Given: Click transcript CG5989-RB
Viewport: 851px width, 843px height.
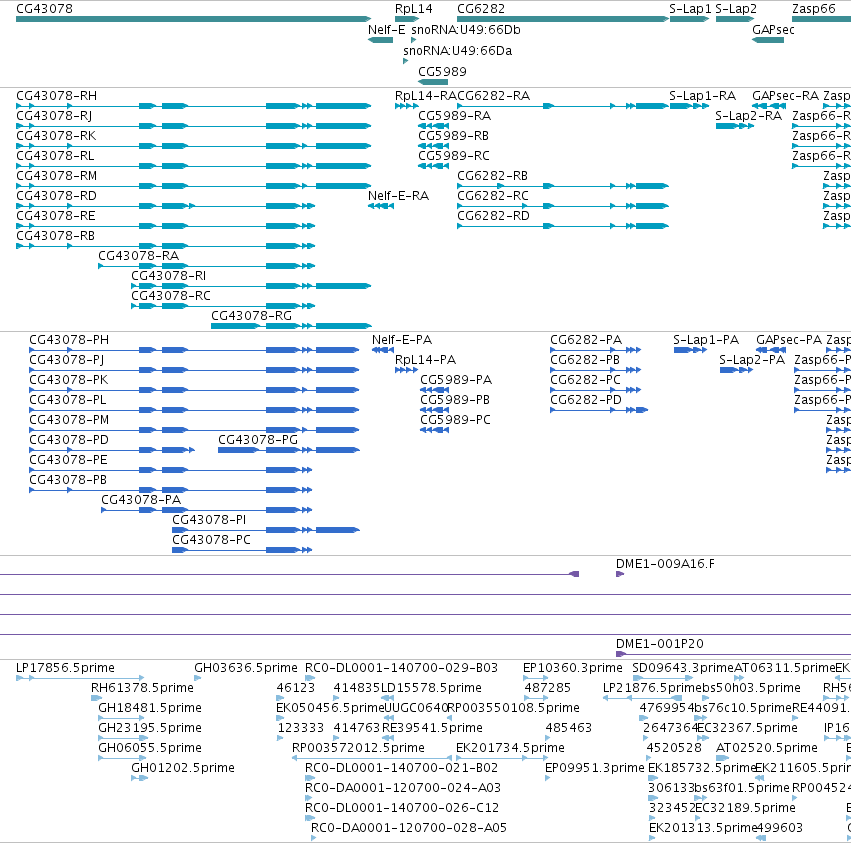Looking at the screenshot, I should 453,136.
